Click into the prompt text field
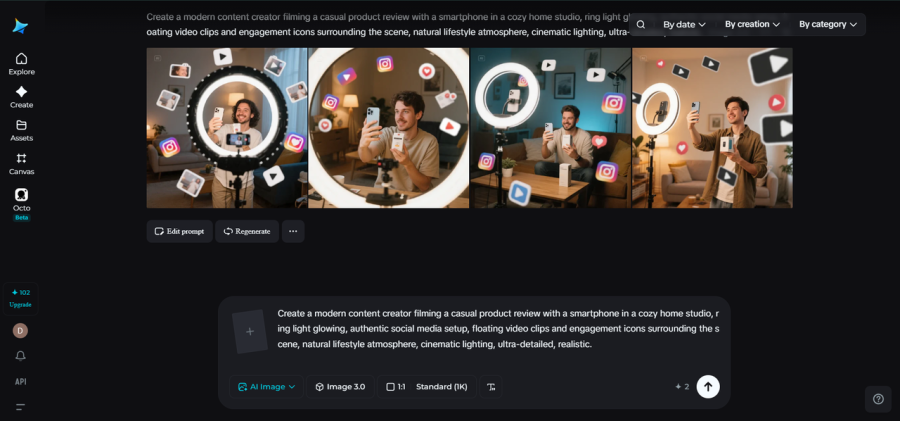Image resolution: width=900 pixels, height=421 pixels. (x=498, y=329)
